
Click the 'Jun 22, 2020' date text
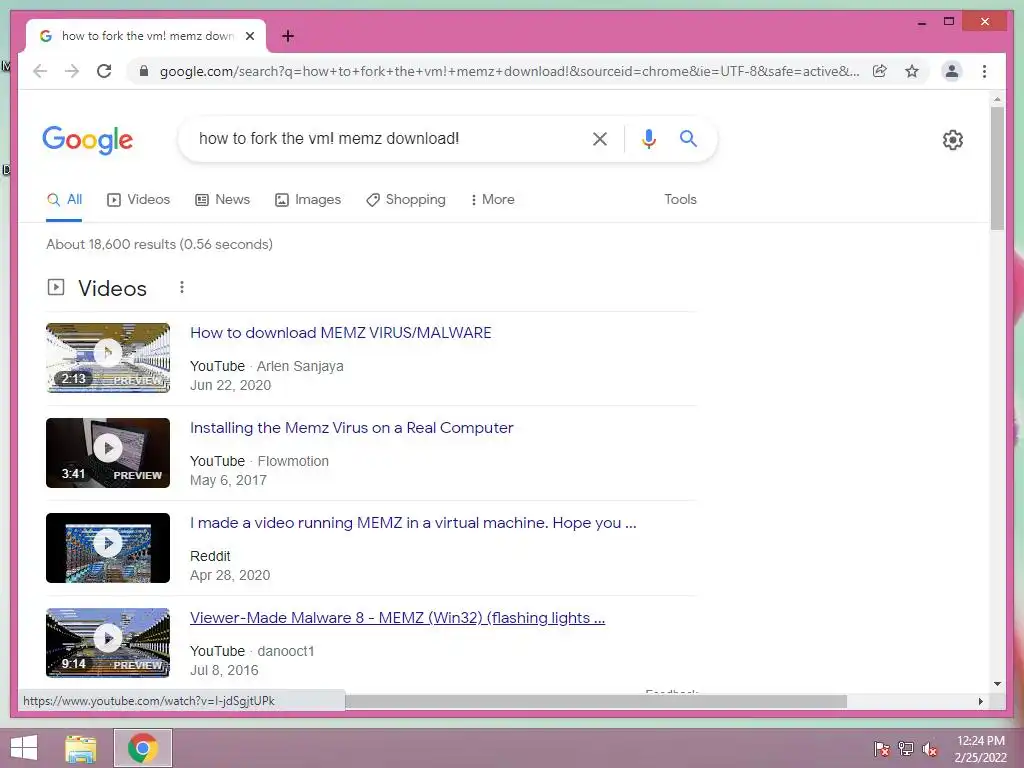[231, 385]
